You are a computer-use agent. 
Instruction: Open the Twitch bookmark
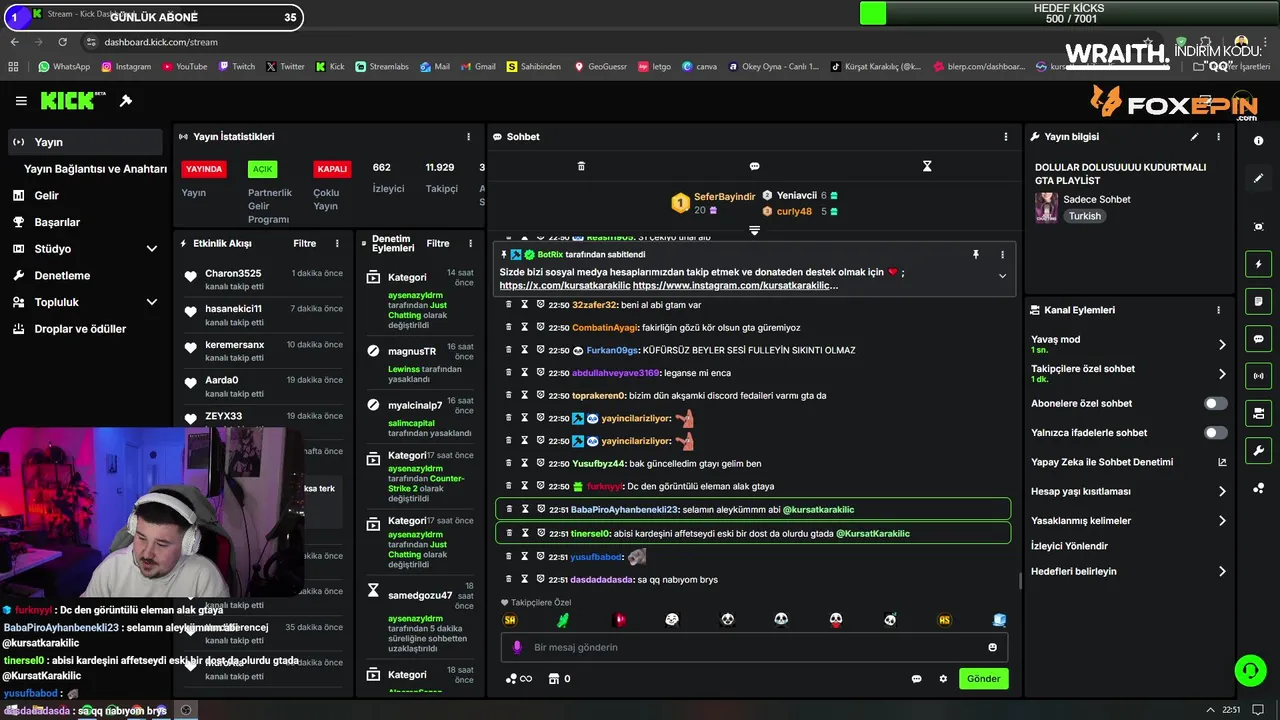click(236, 67)
